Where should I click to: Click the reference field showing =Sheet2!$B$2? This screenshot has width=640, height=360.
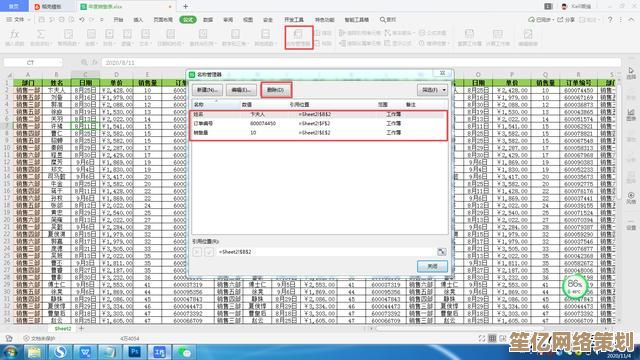326,252
